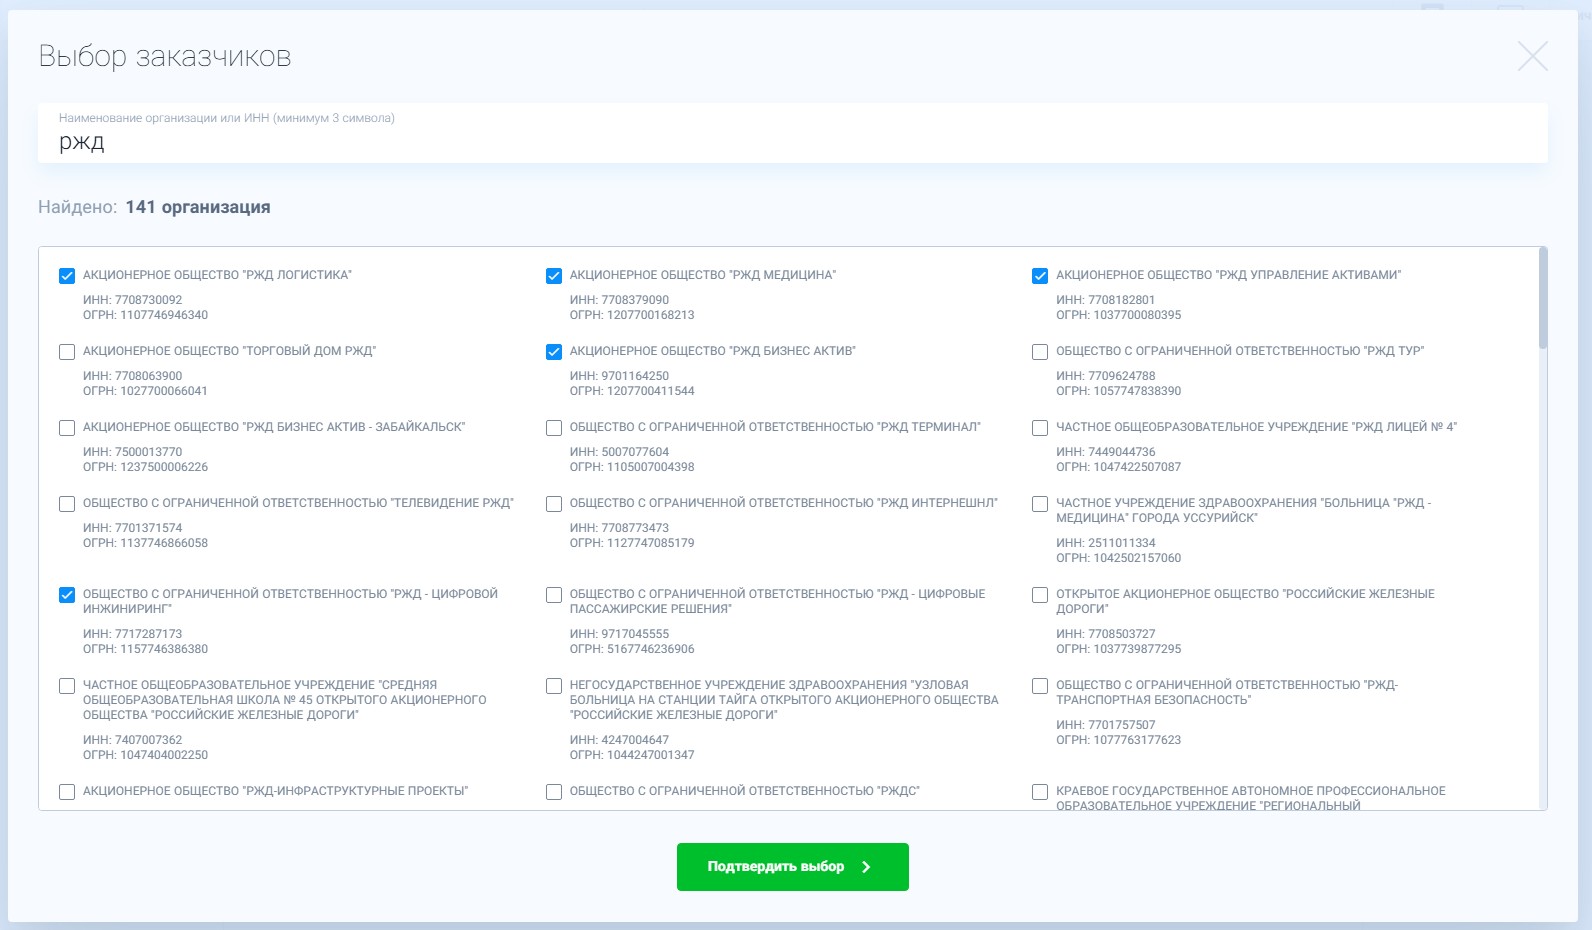1592x930 pixels.
Task: Click the text "ИНН: 9717045555"
Action: (620, 634)
